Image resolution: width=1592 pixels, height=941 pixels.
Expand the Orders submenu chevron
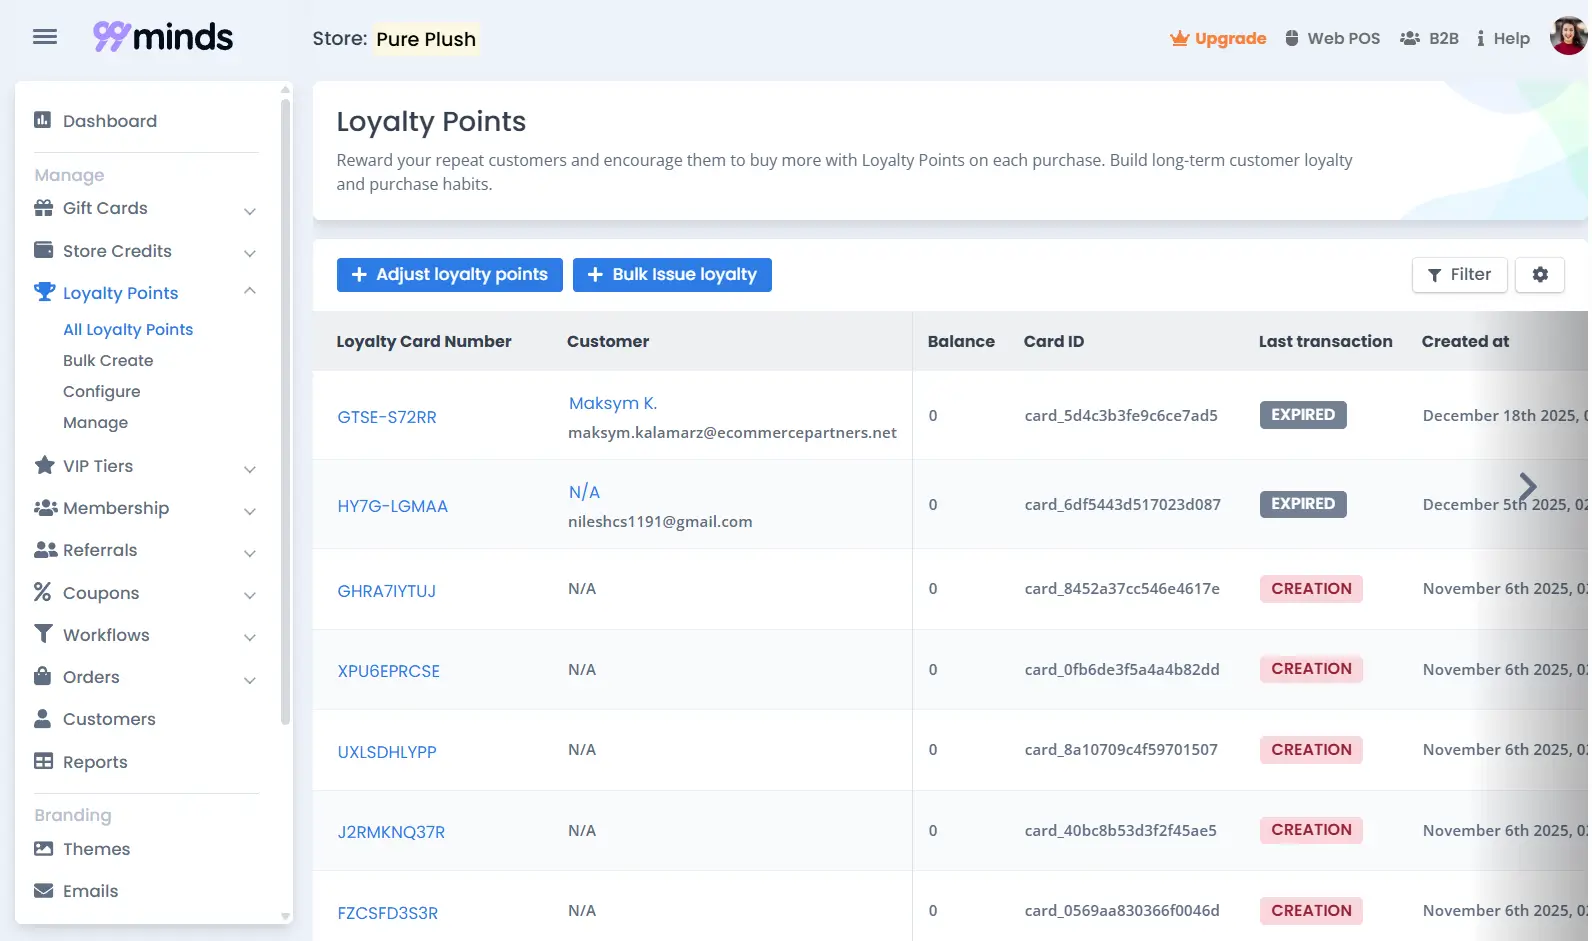click(250, 680)
